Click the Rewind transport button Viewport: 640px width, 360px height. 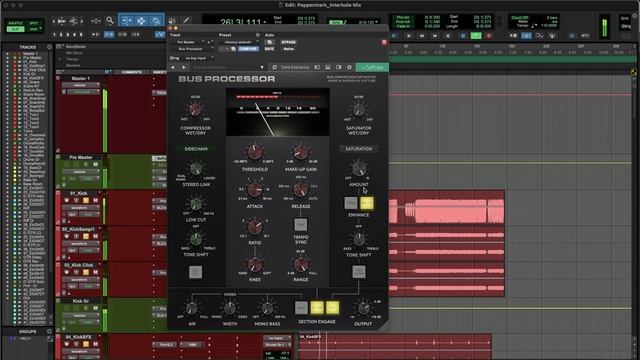[422, 36]
